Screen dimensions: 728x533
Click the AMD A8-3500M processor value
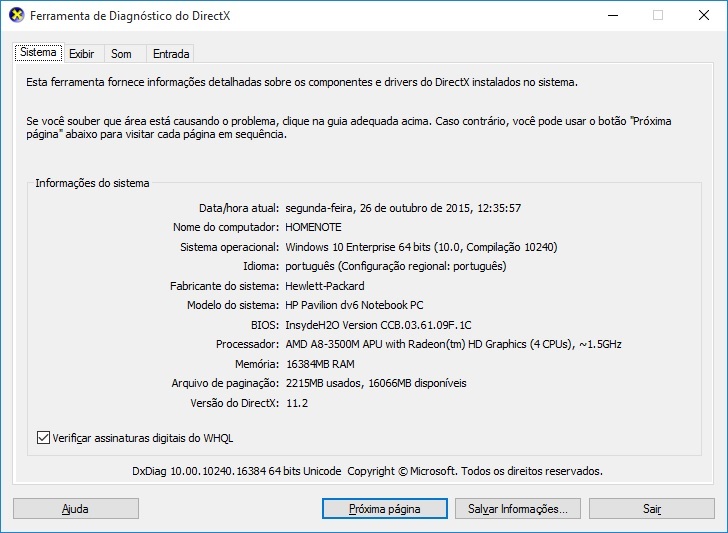[x=453, y=344]
